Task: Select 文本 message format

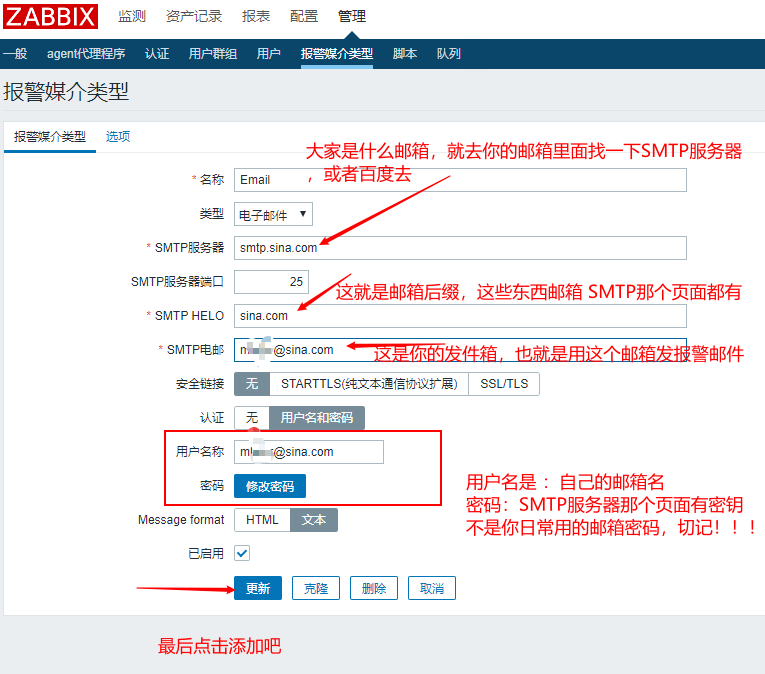Action: (314, 520)
